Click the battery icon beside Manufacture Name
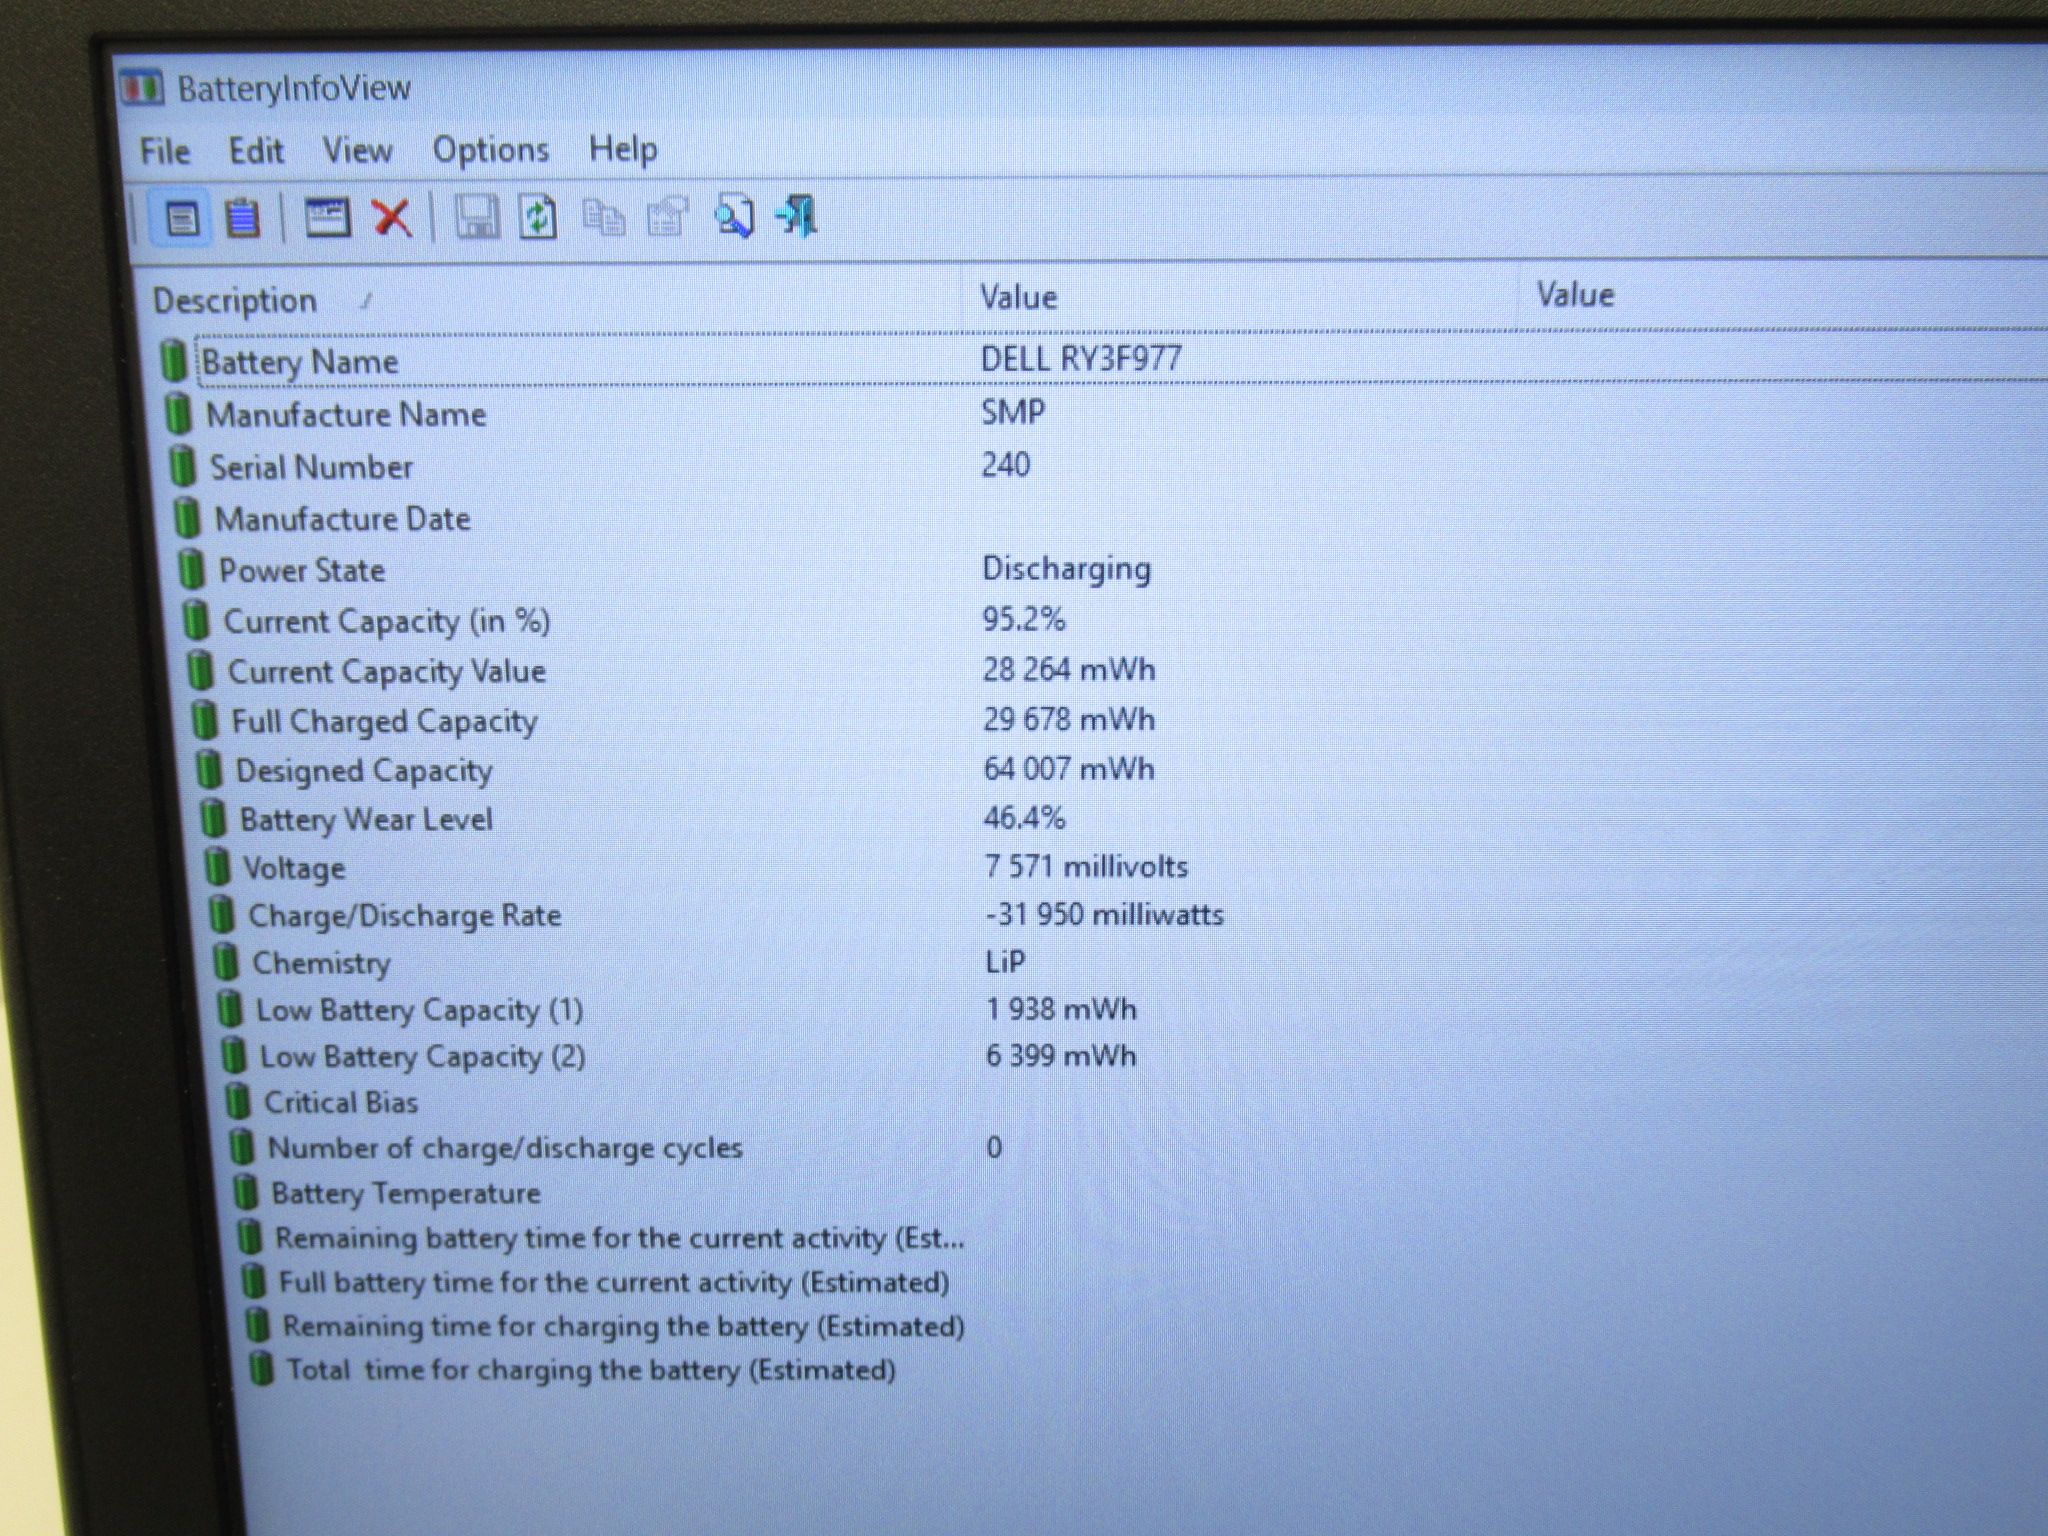Image resolution: width=2048 pixels, height=1536 pixels. click(178, 413)
